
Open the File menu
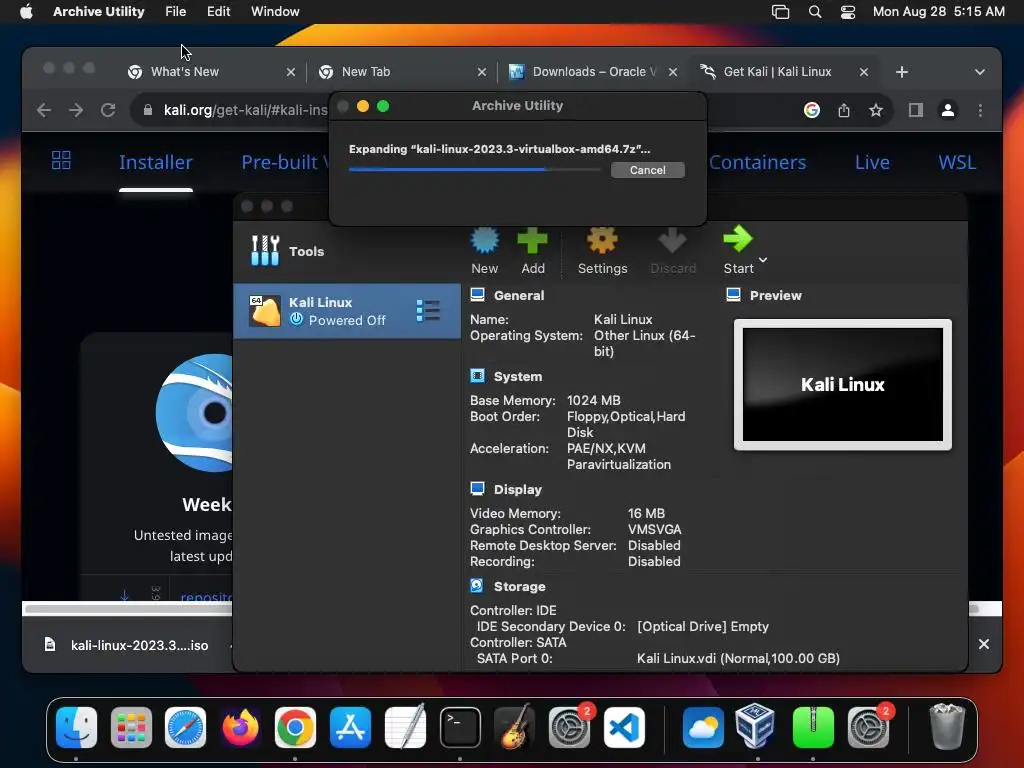click(176, 11)
